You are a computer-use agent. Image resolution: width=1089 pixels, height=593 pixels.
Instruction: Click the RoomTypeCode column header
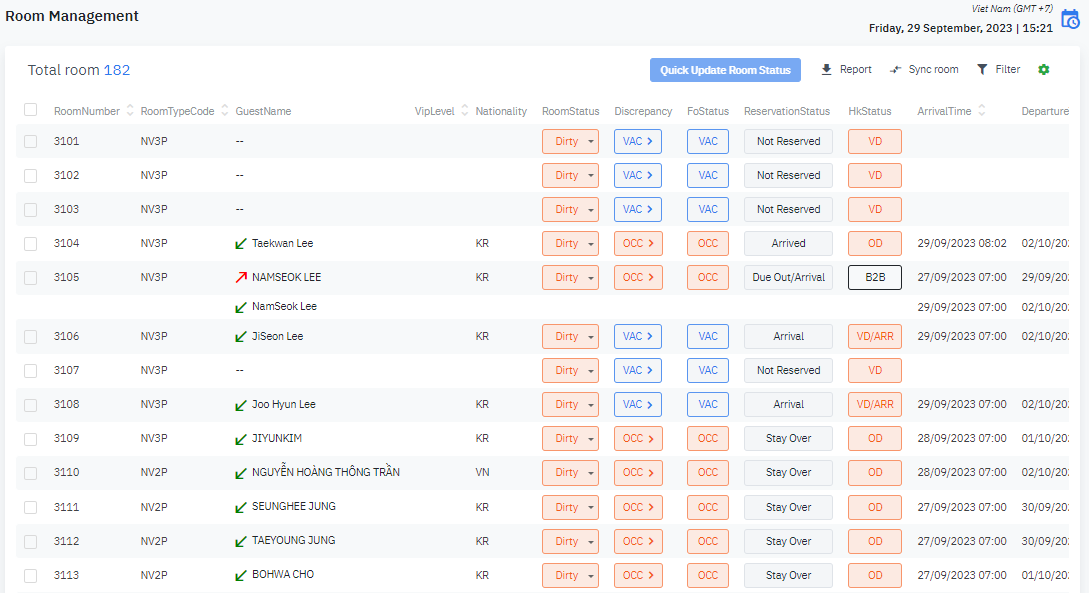click(x=177, y=111)
